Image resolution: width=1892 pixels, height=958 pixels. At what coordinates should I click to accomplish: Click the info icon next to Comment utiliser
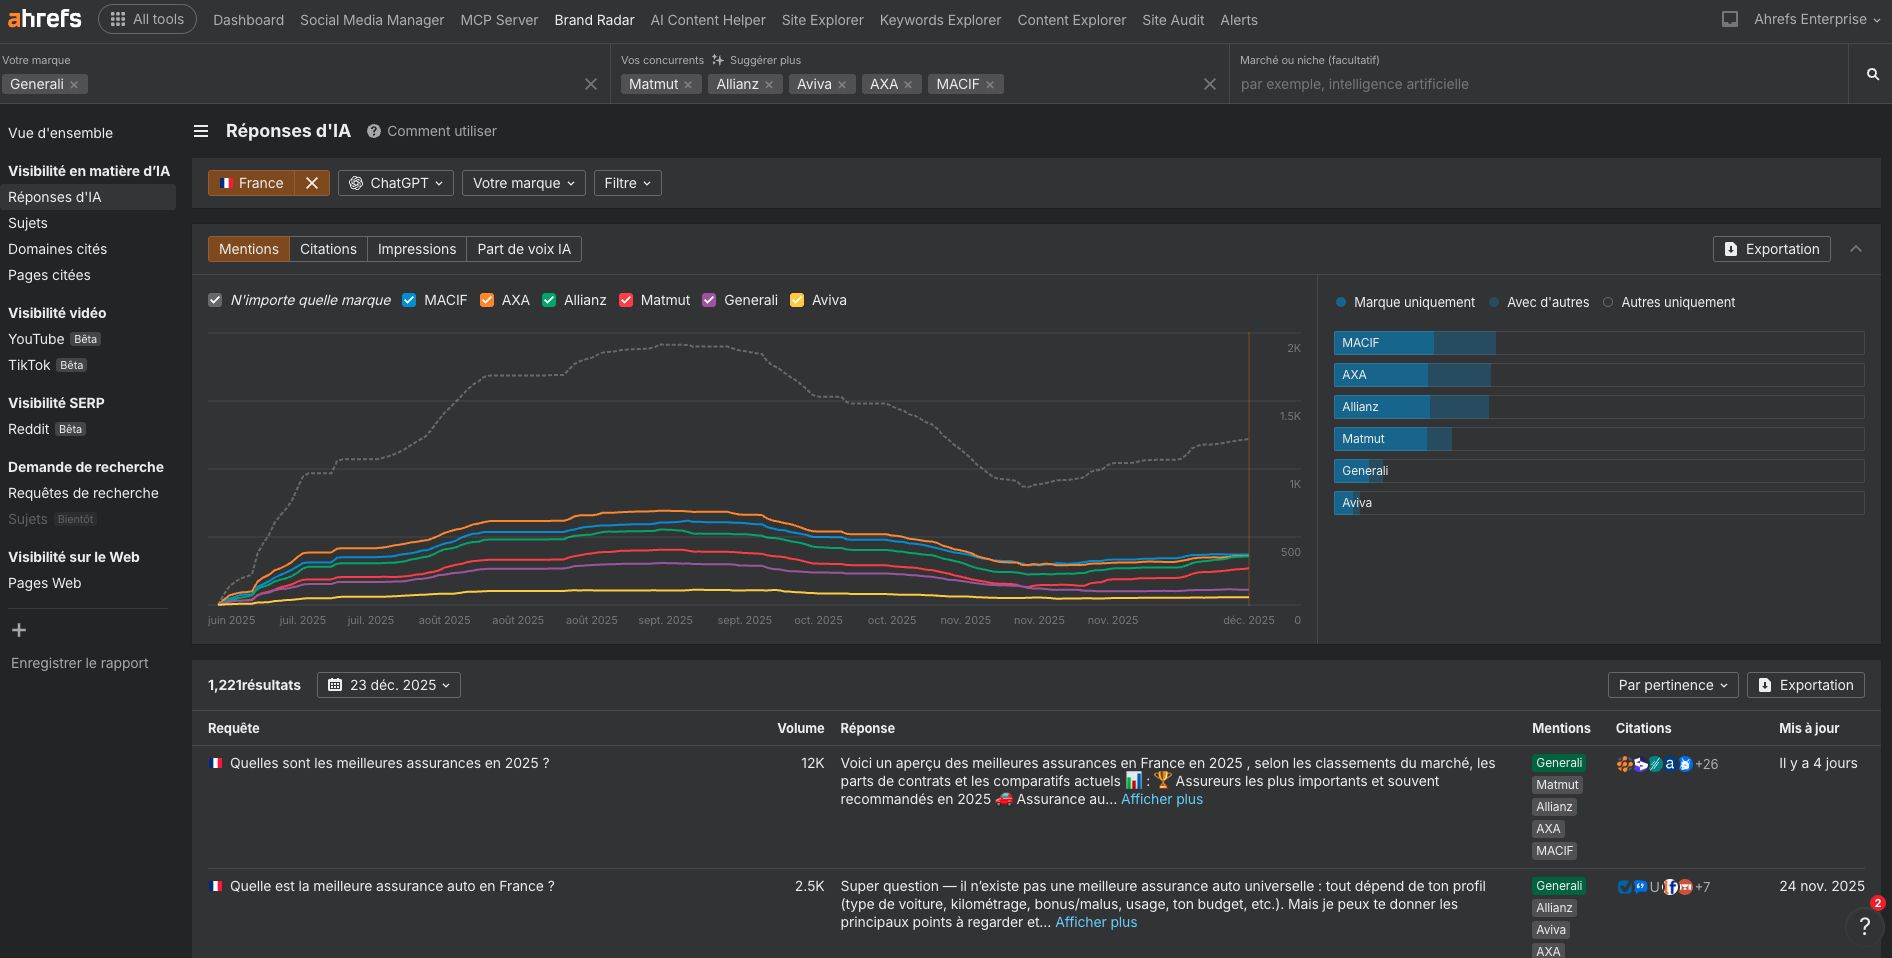[x=373, y=130]
